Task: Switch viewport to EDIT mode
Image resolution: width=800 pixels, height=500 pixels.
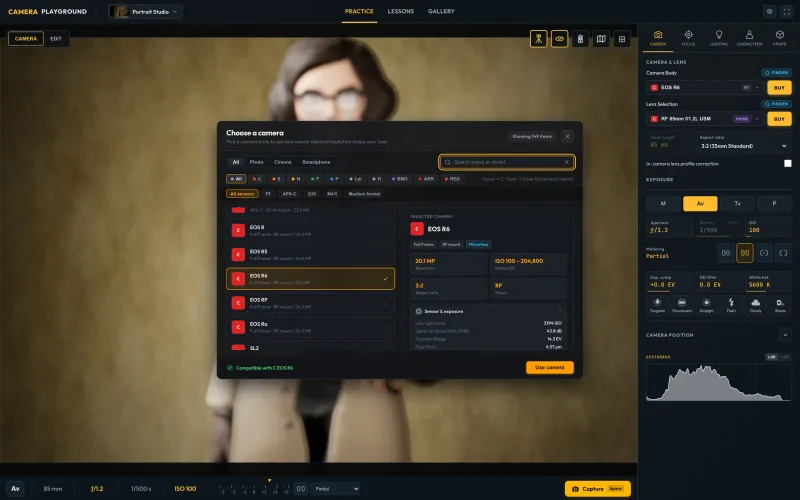Action: (56, 39)
